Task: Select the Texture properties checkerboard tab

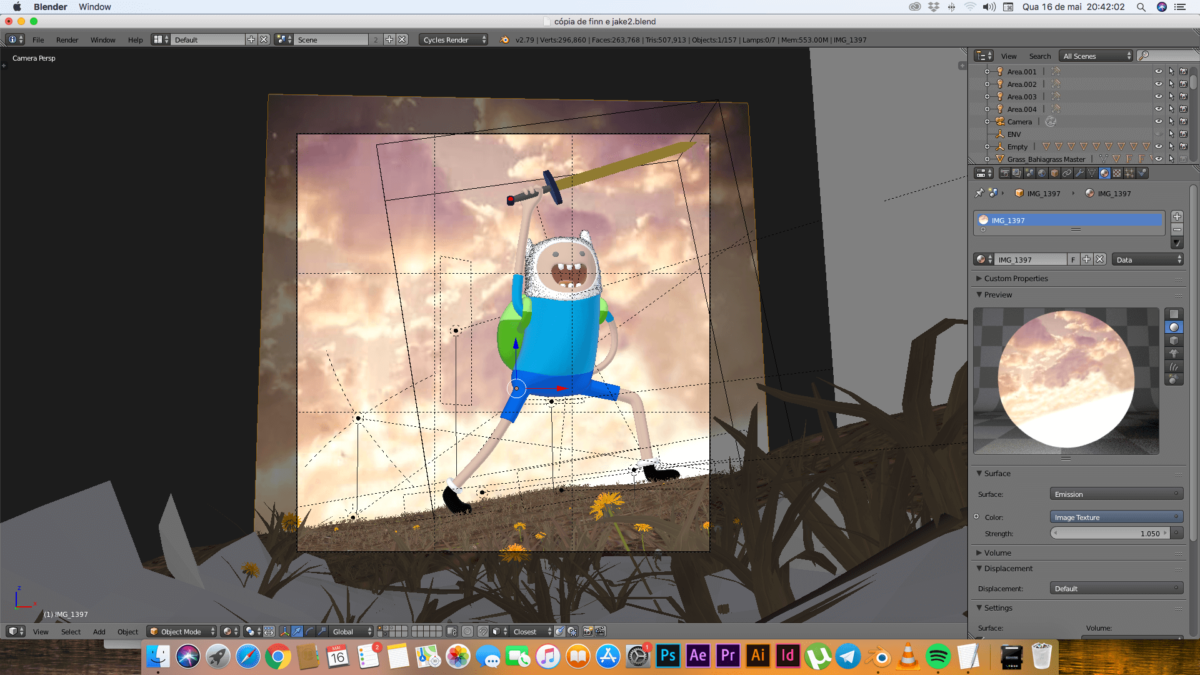Action: (x=1117, y=173)
